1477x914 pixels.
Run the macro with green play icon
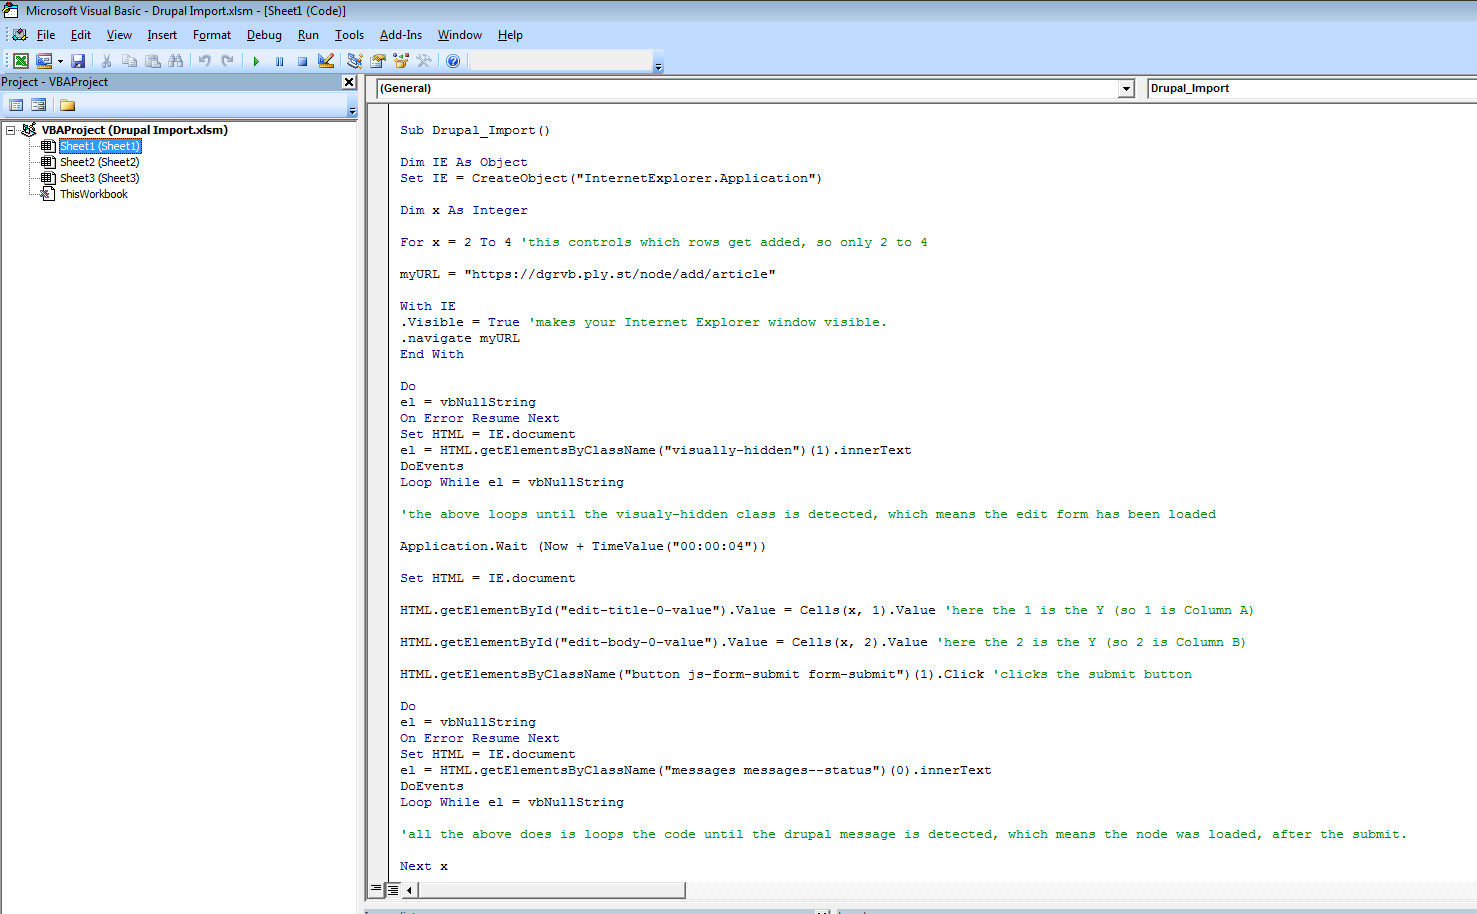click(256, 61)
